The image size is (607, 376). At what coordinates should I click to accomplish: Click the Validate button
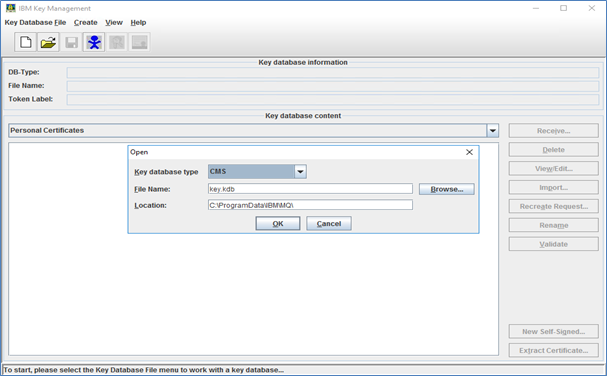[x=554, y=244]
